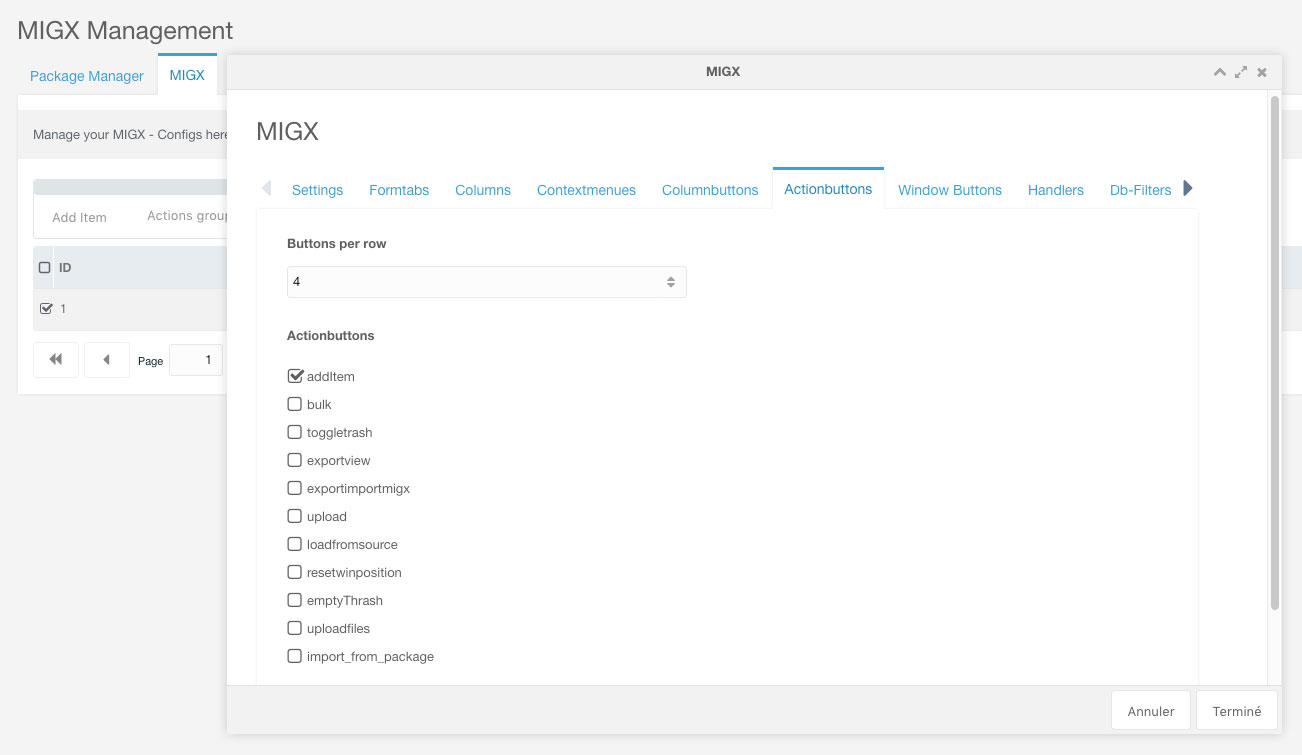Open the Db-Filters tab
This screenshot has width=1302, height=755.
click(1140, 190)
